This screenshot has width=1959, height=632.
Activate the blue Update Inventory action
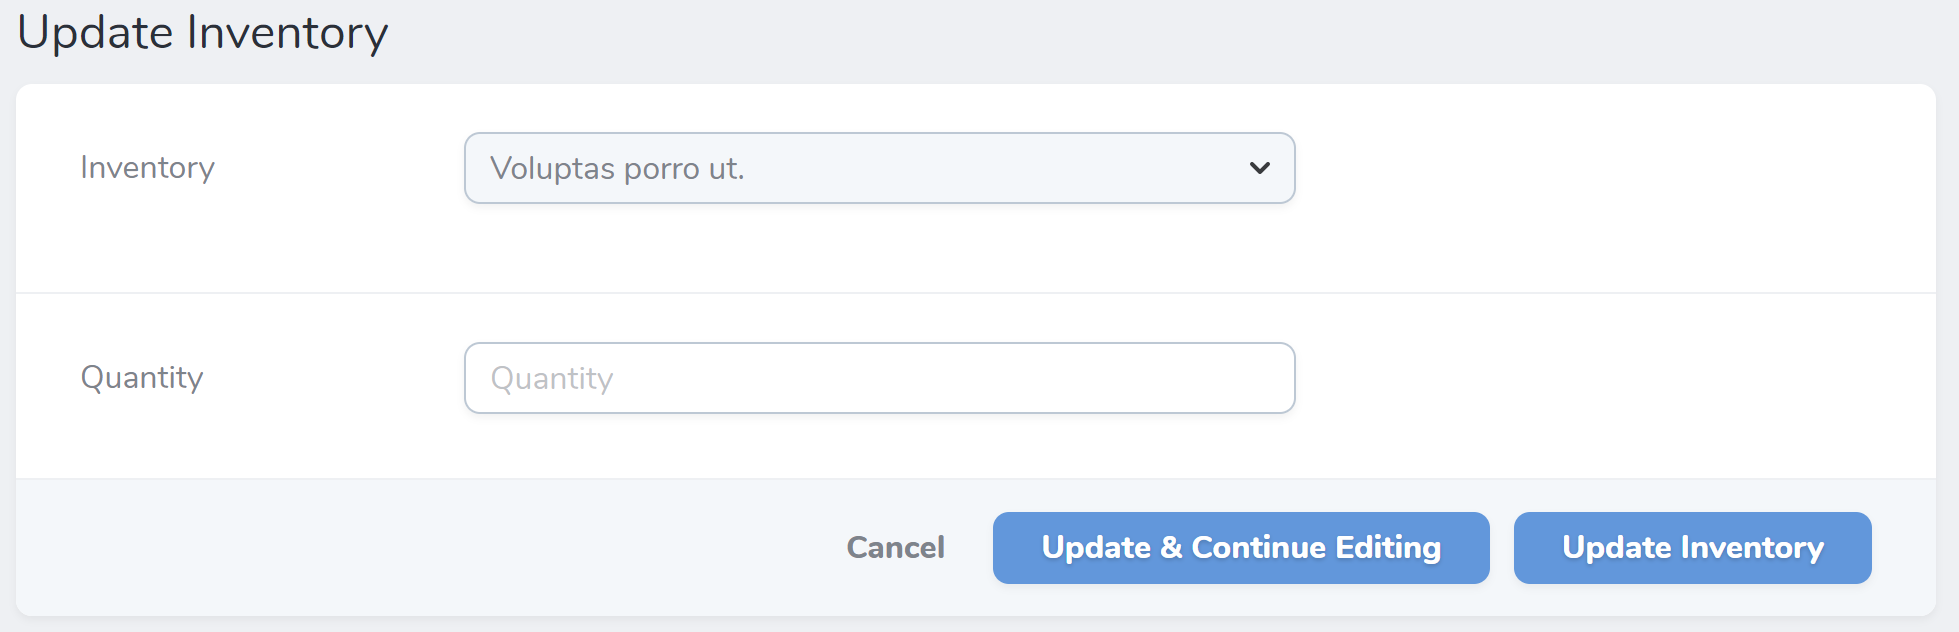click(1691, 547)
